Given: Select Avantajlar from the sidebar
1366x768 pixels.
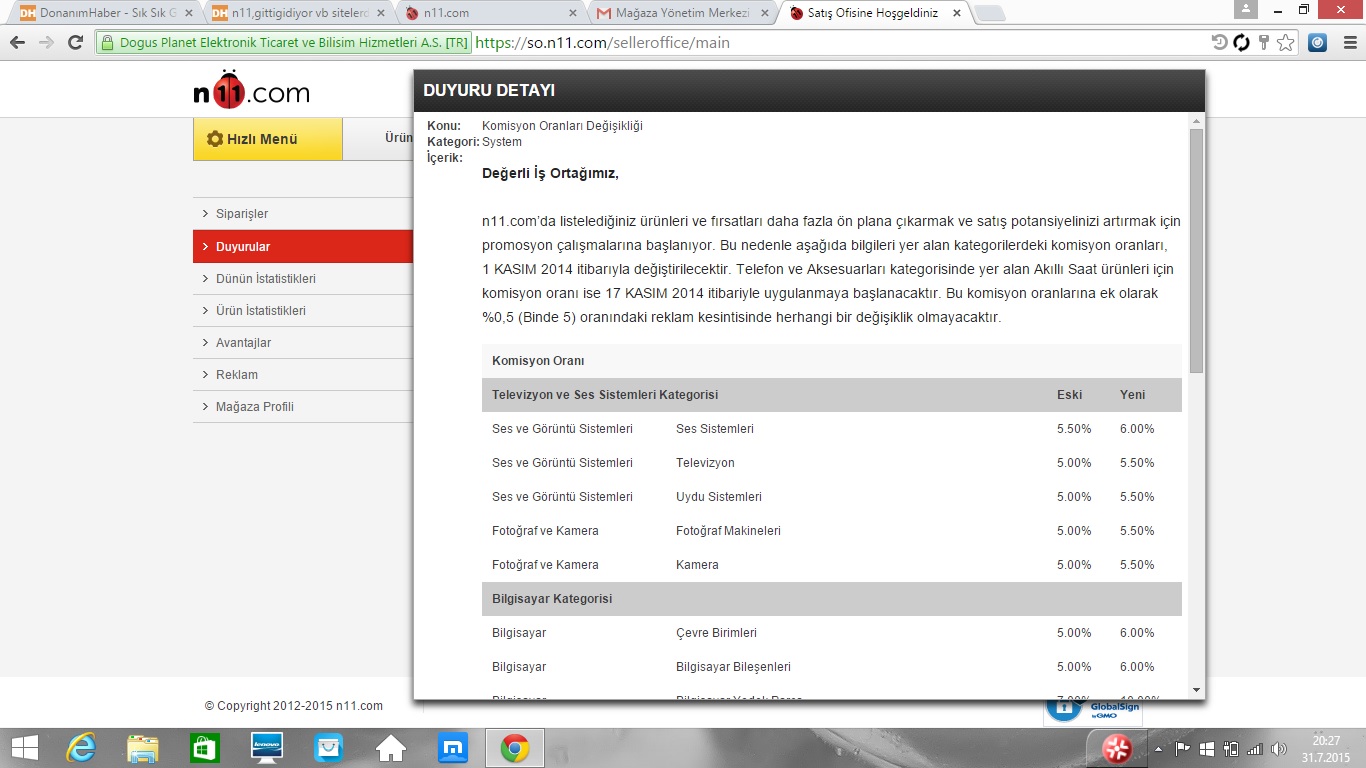Looking at the screenshot, I should (x=303, y=342).
